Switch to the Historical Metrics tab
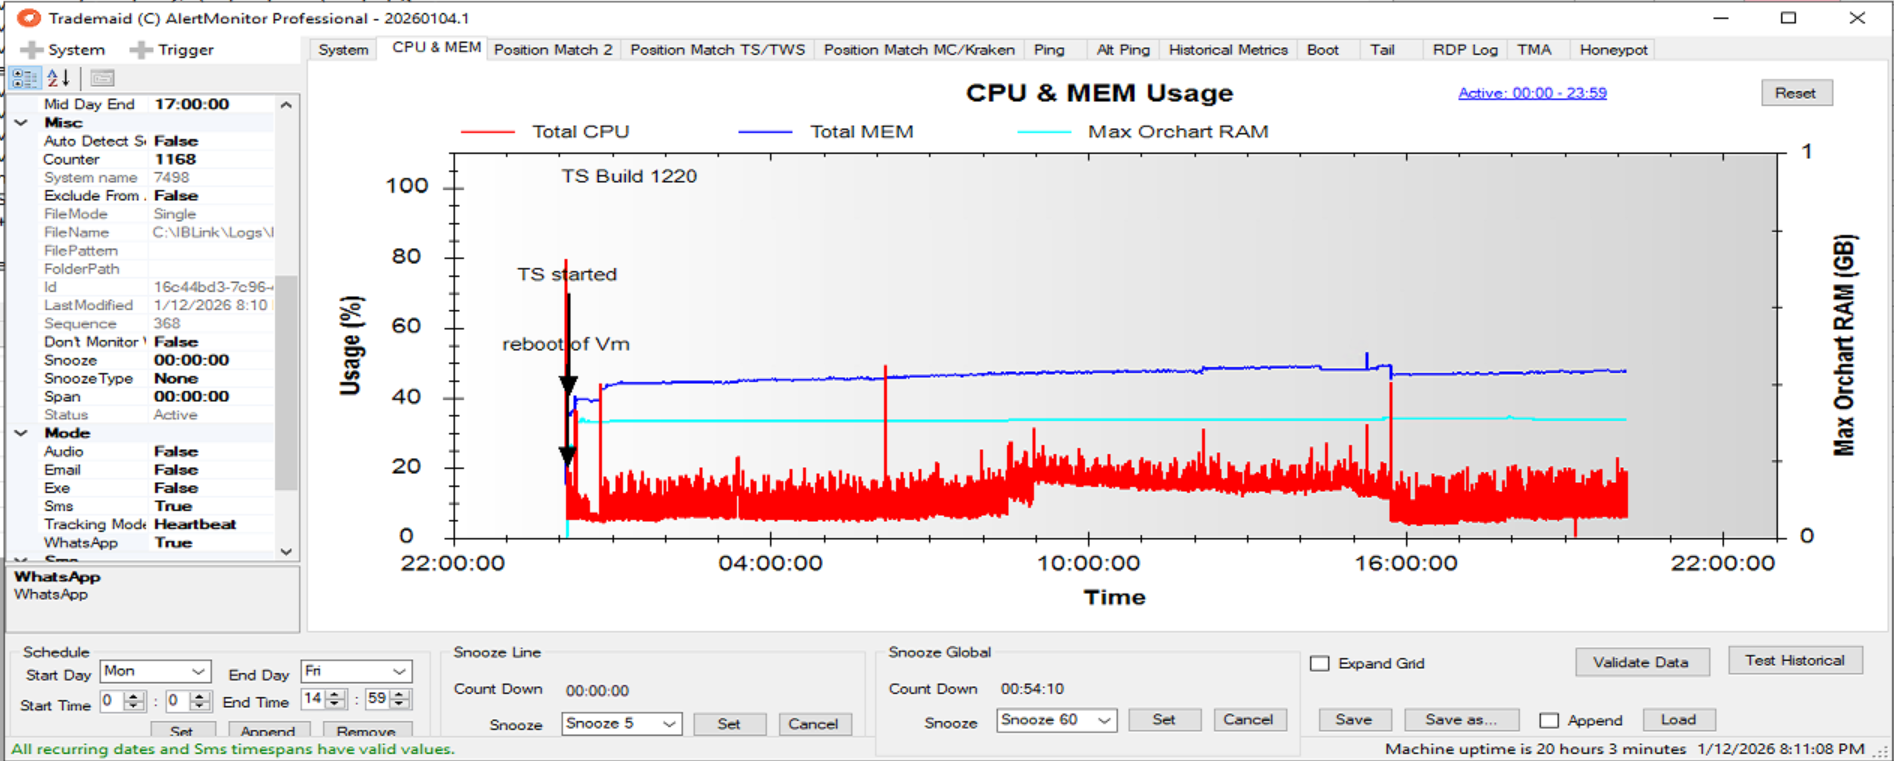This screenshot has height=761, width=1894. coord(1227,50)
